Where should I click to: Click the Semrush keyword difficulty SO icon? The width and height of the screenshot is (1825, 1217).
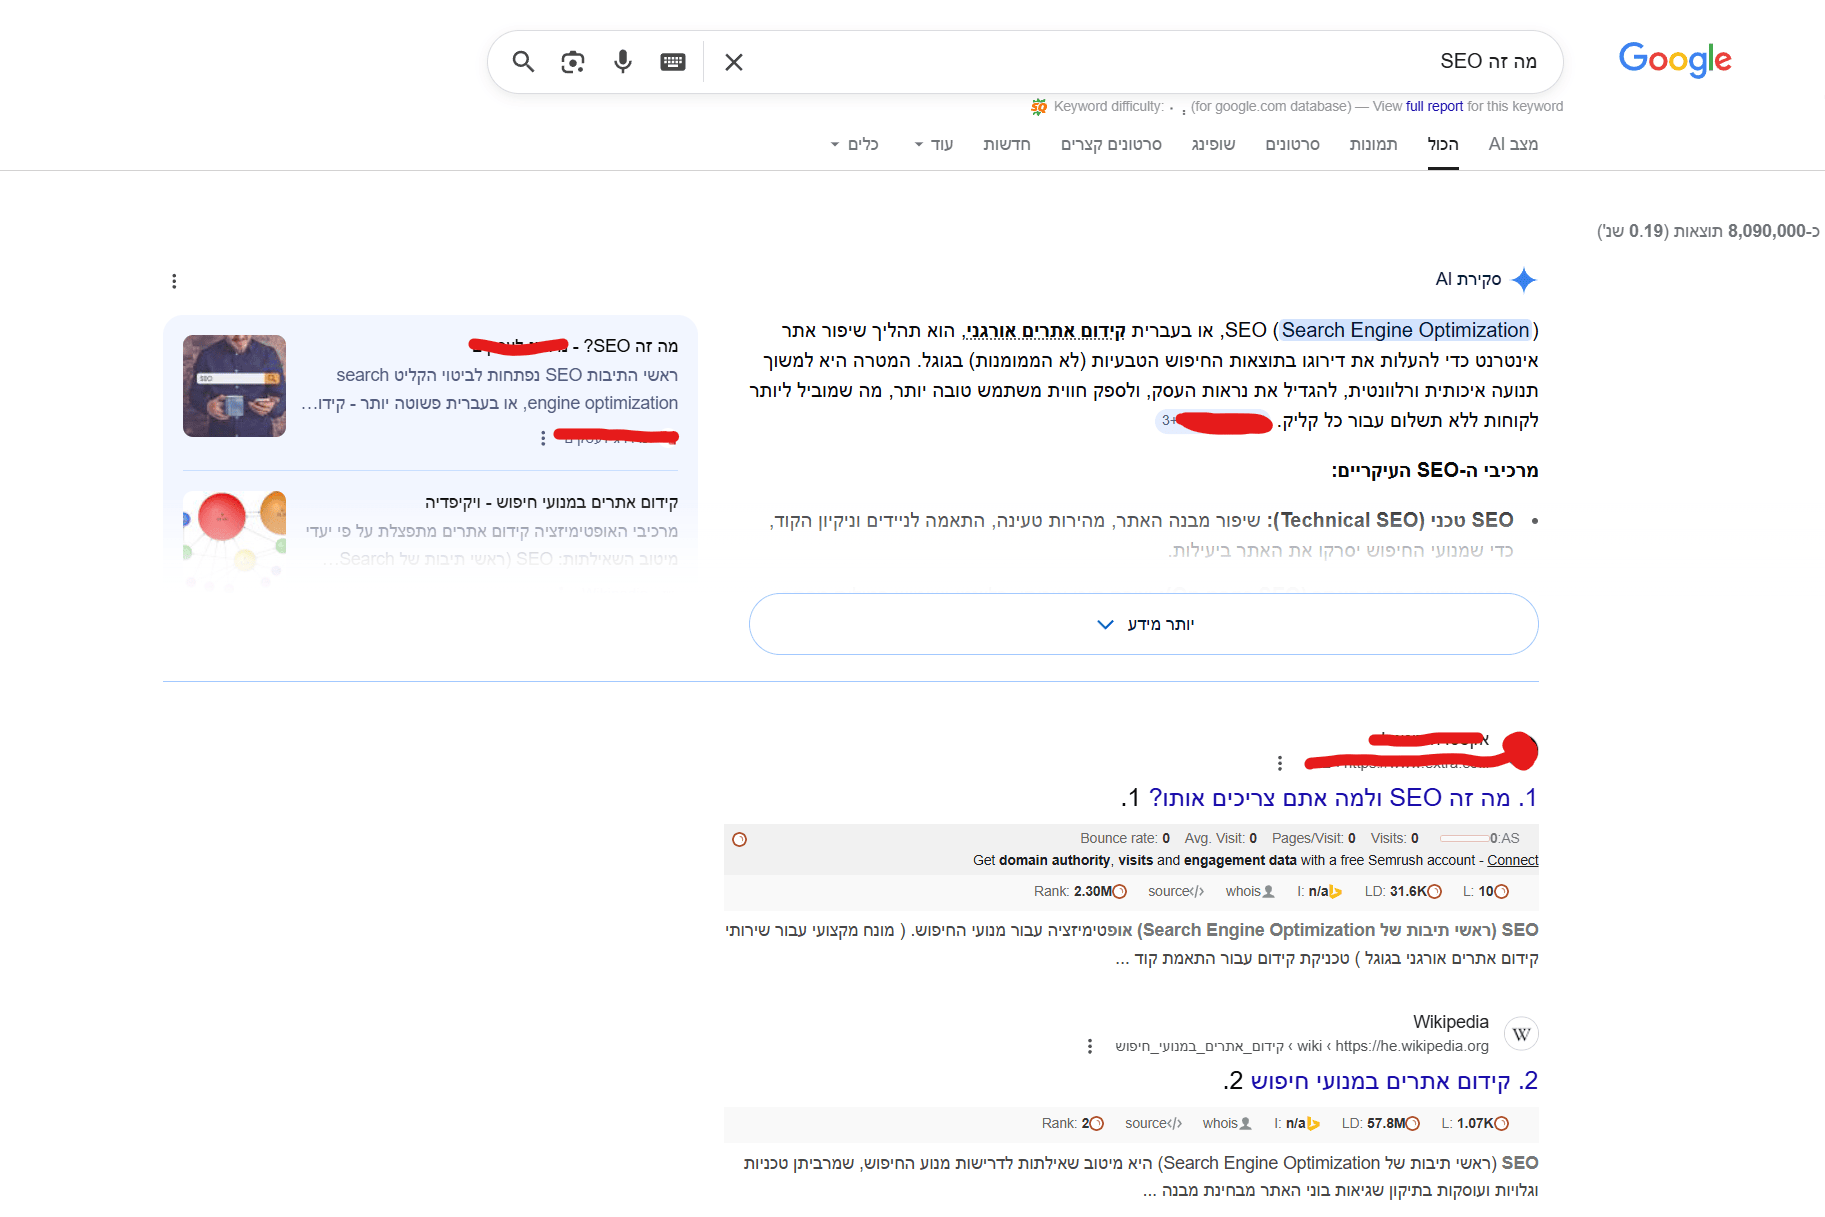[1039, 105]
